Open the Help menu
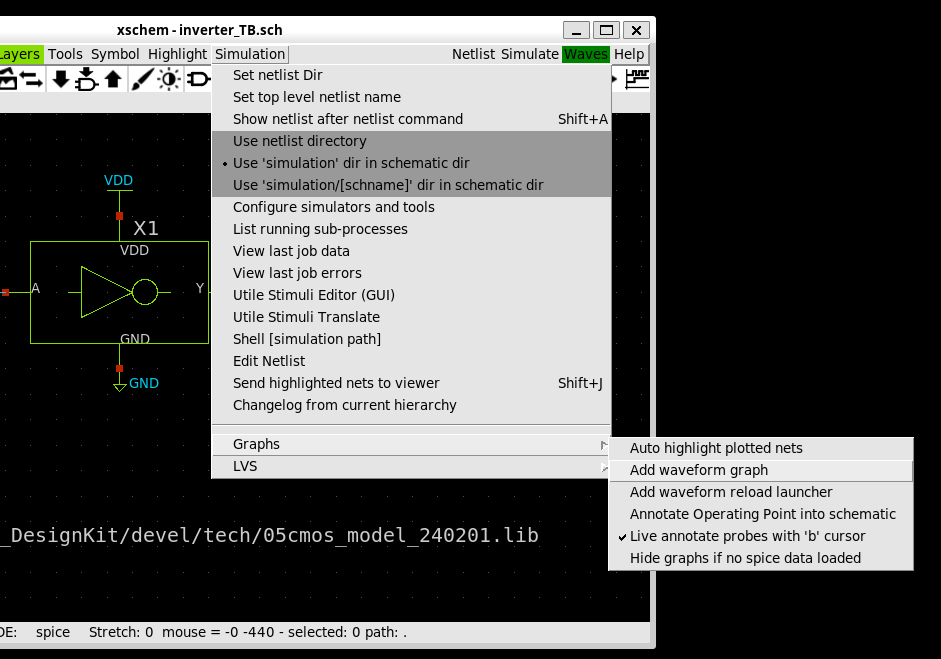The image size is (941, 659). point(629,54)
